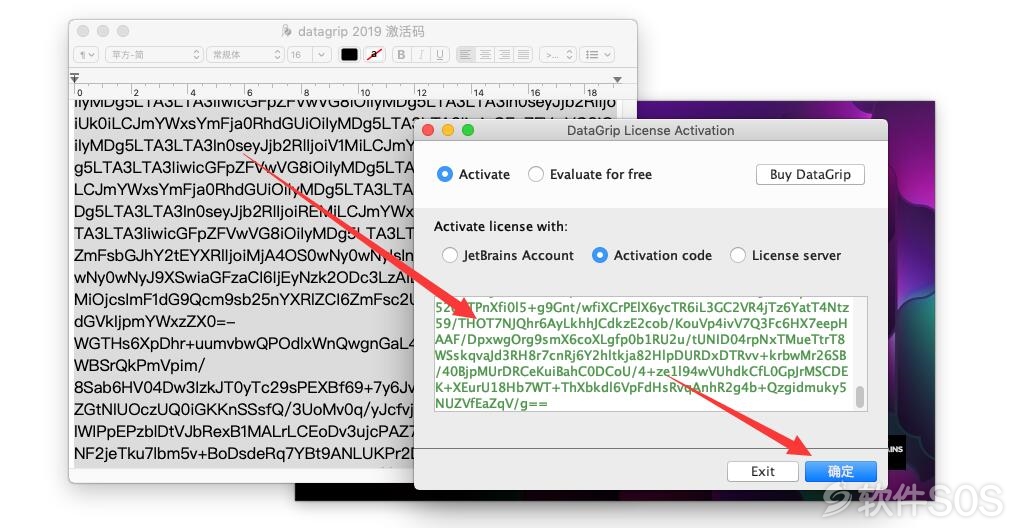Viewport: 1019px width, 528px height.
Task: Click the Exit button
Action: pyautogui.click(x=762, y=471)
